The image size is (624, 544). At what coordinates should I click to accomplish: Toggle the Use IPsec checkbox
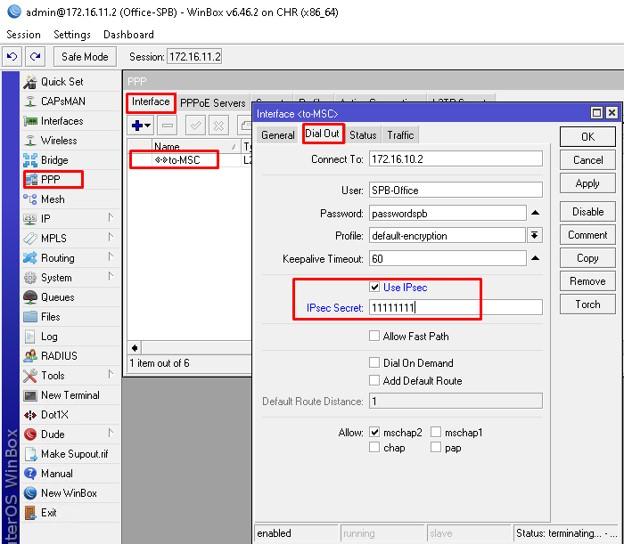[374, 287]
